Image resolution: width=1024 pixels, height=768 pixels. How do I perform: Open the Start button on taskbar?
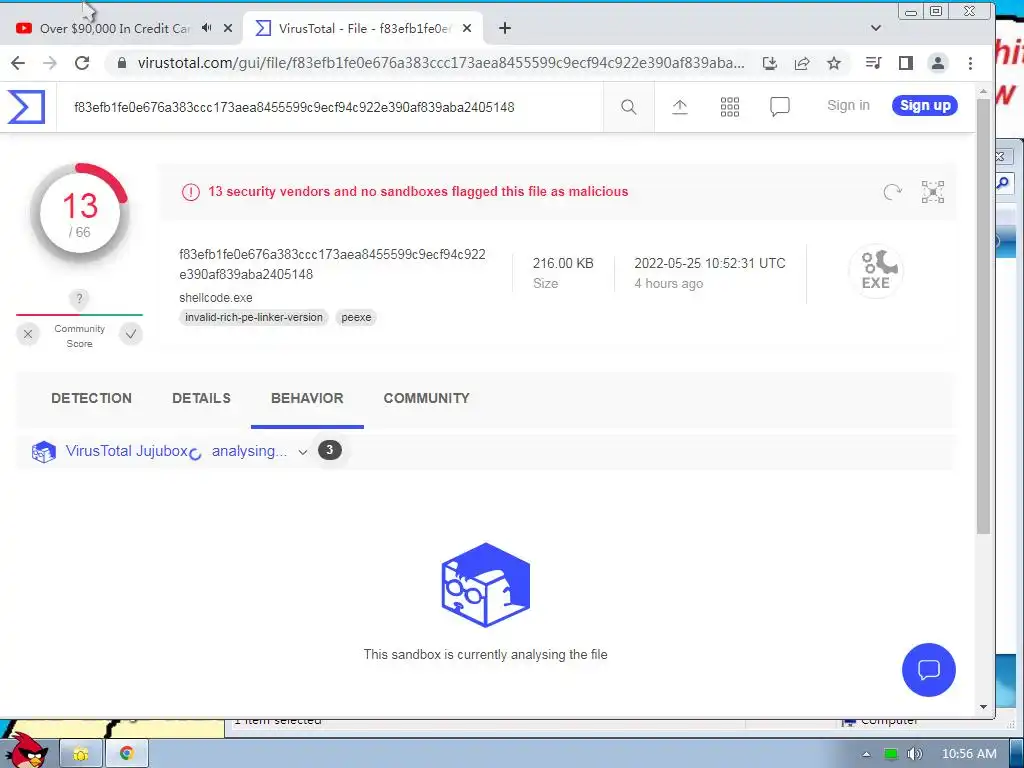coord(26,751)
